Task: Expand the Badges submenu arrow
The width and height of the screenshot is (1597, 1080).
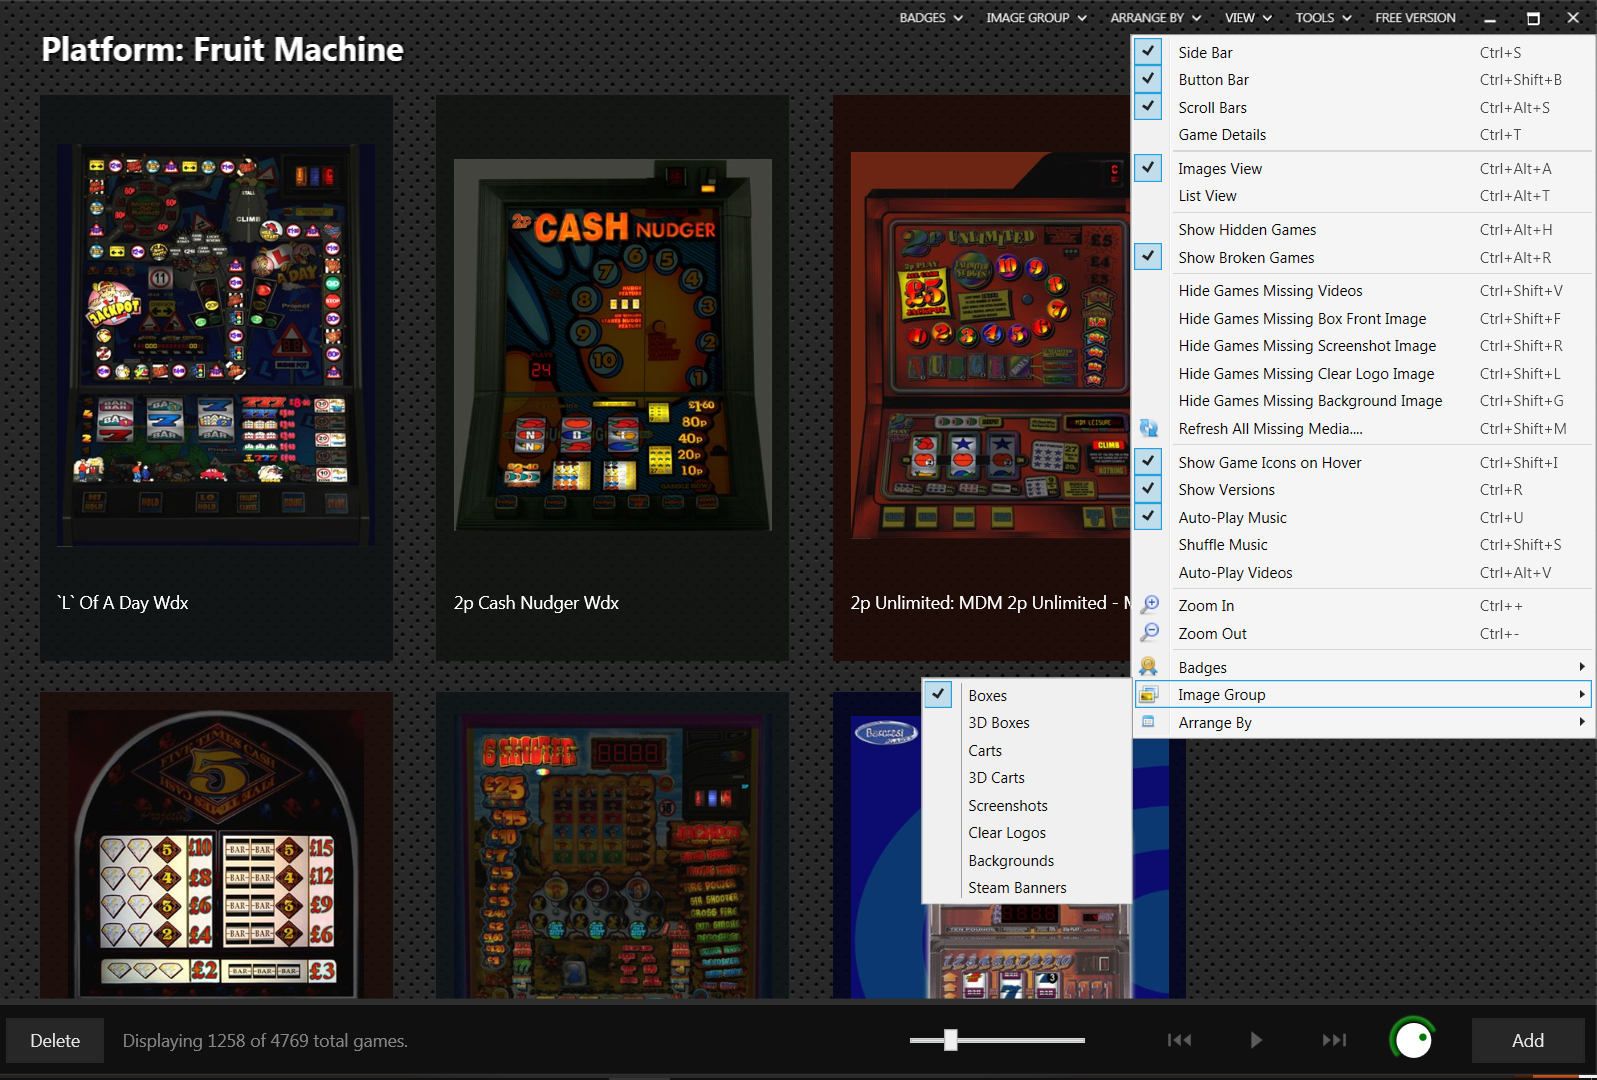Action: click(x=1581, y=667)
